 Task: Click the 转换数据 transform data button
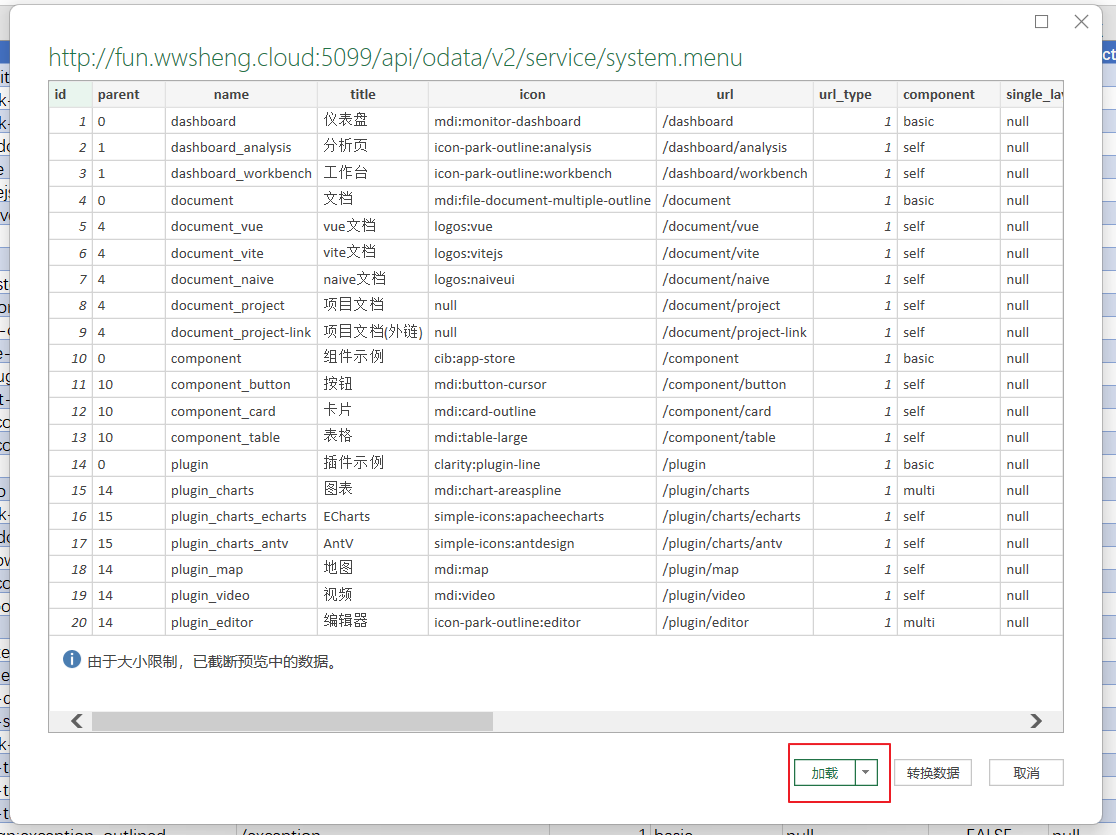pyautogui.click(x=932, y=773)
